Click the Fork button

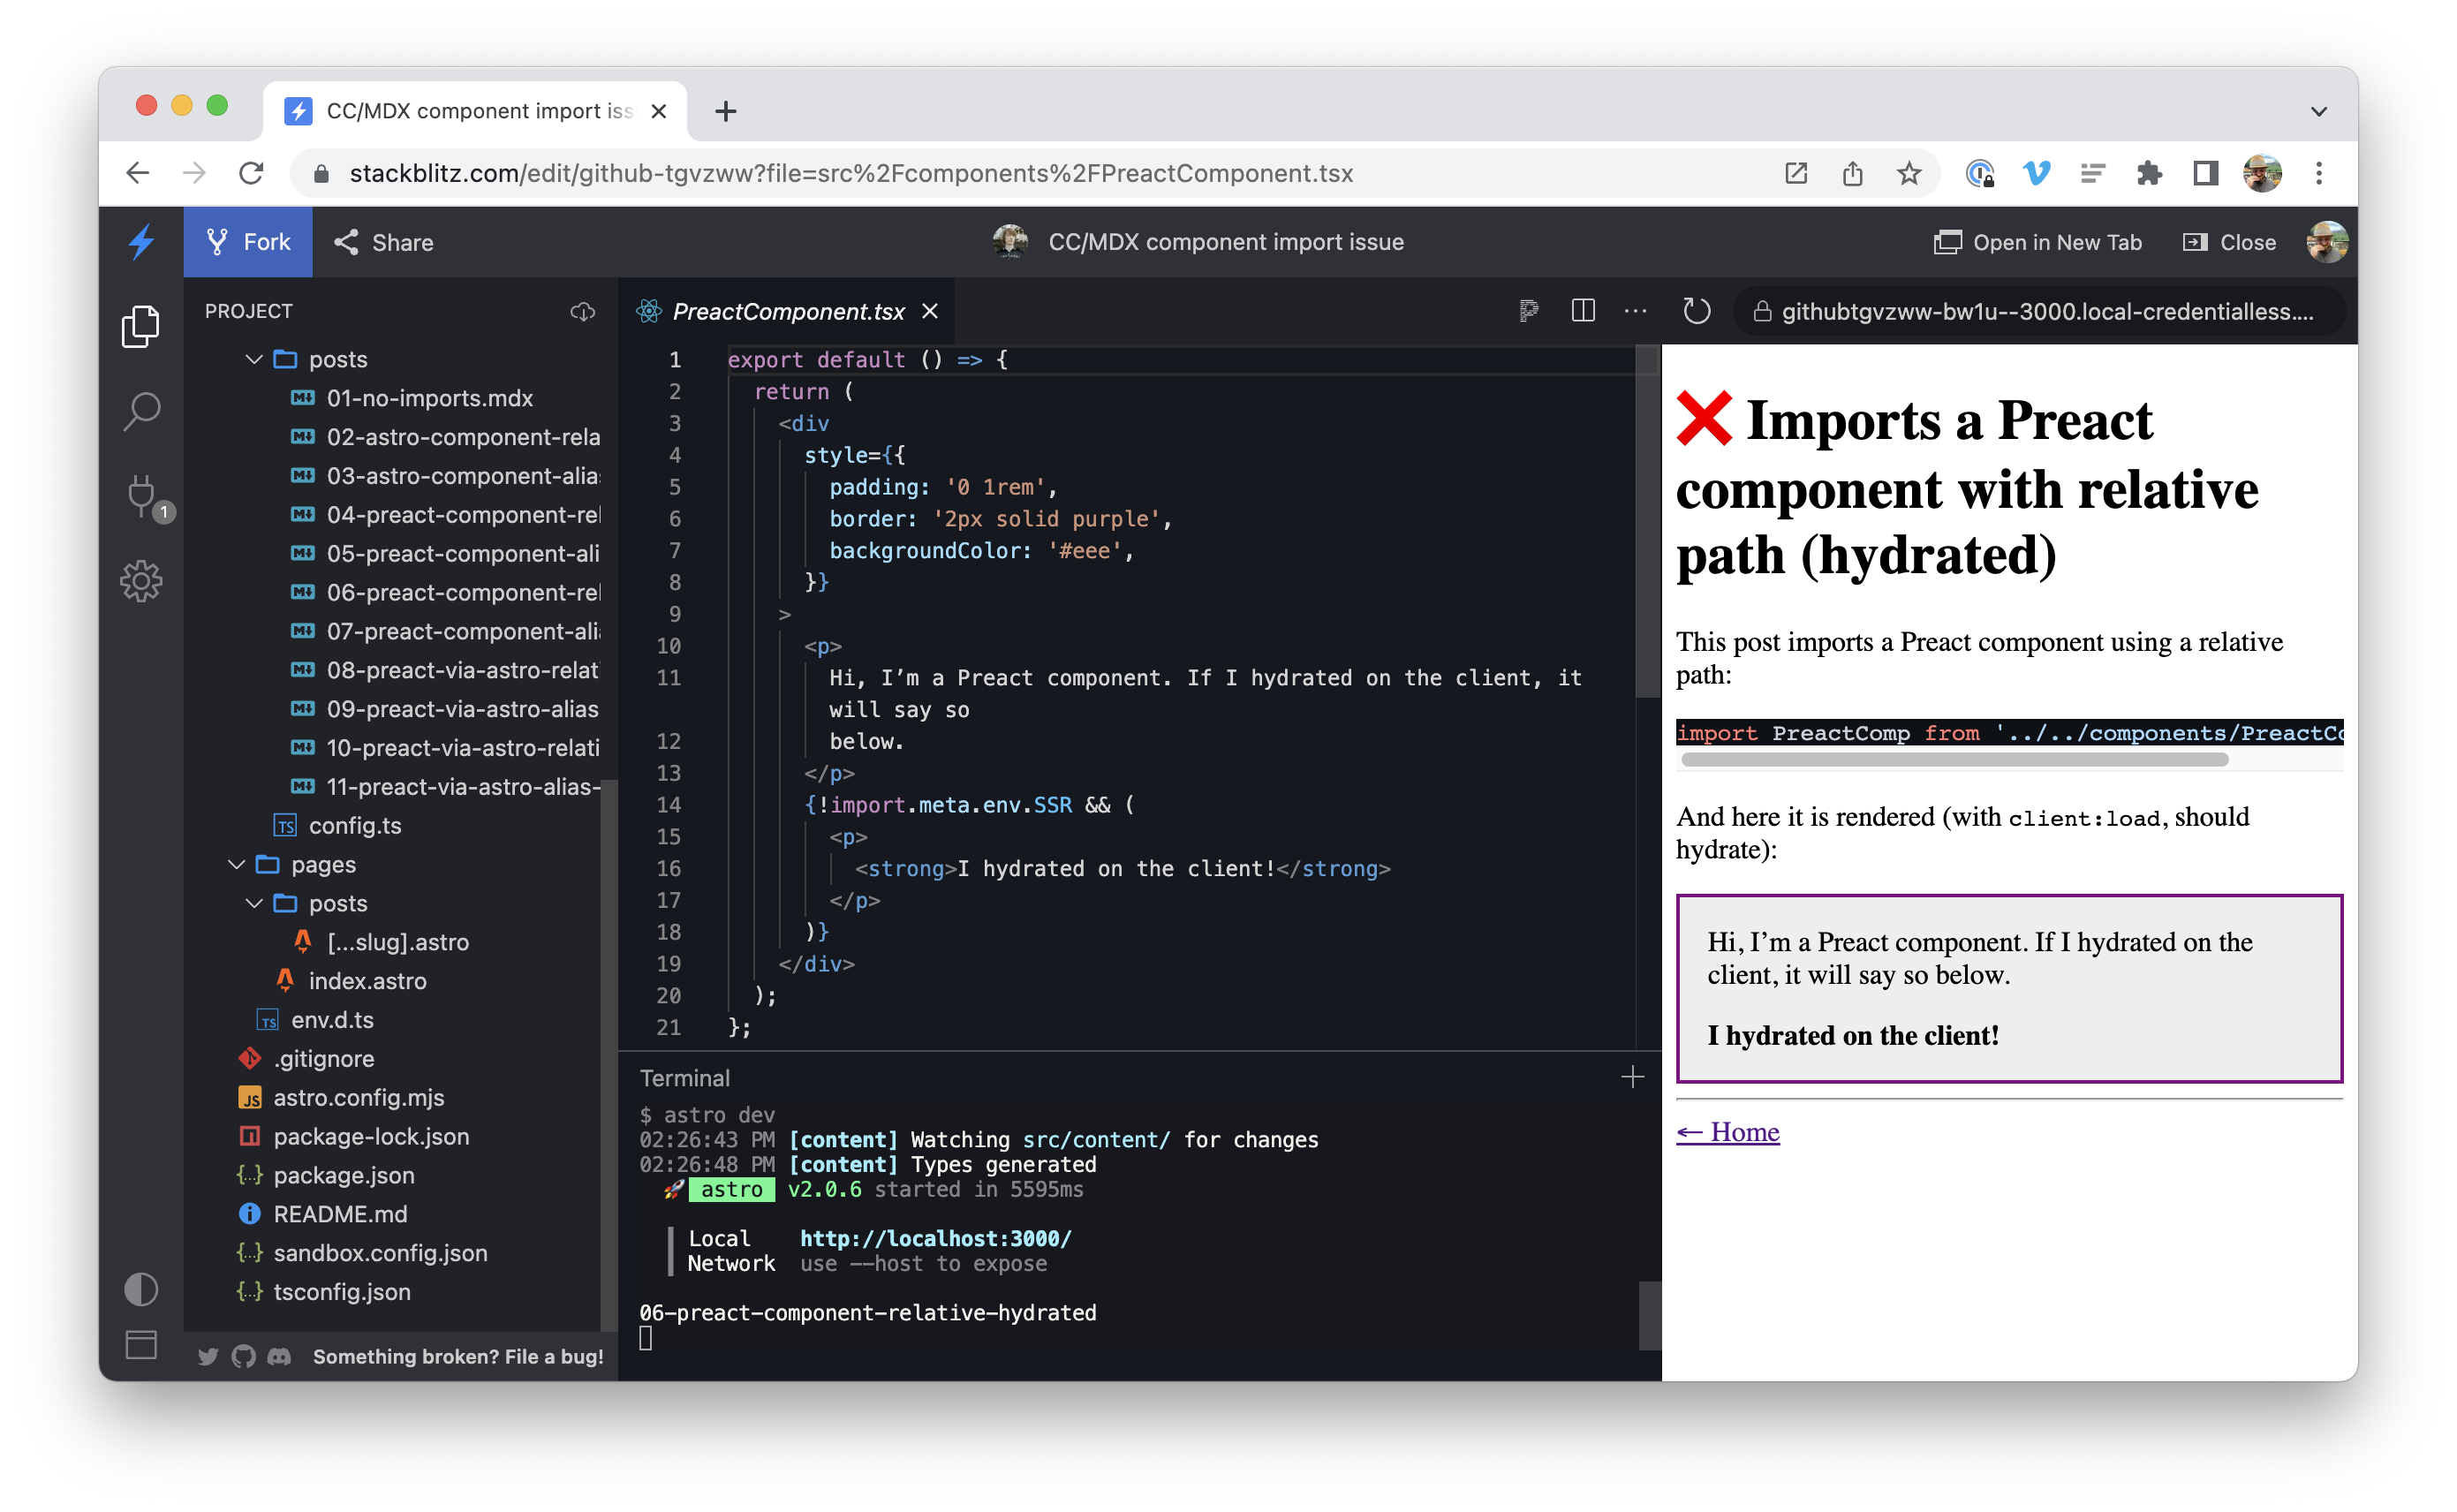point(248,241)
